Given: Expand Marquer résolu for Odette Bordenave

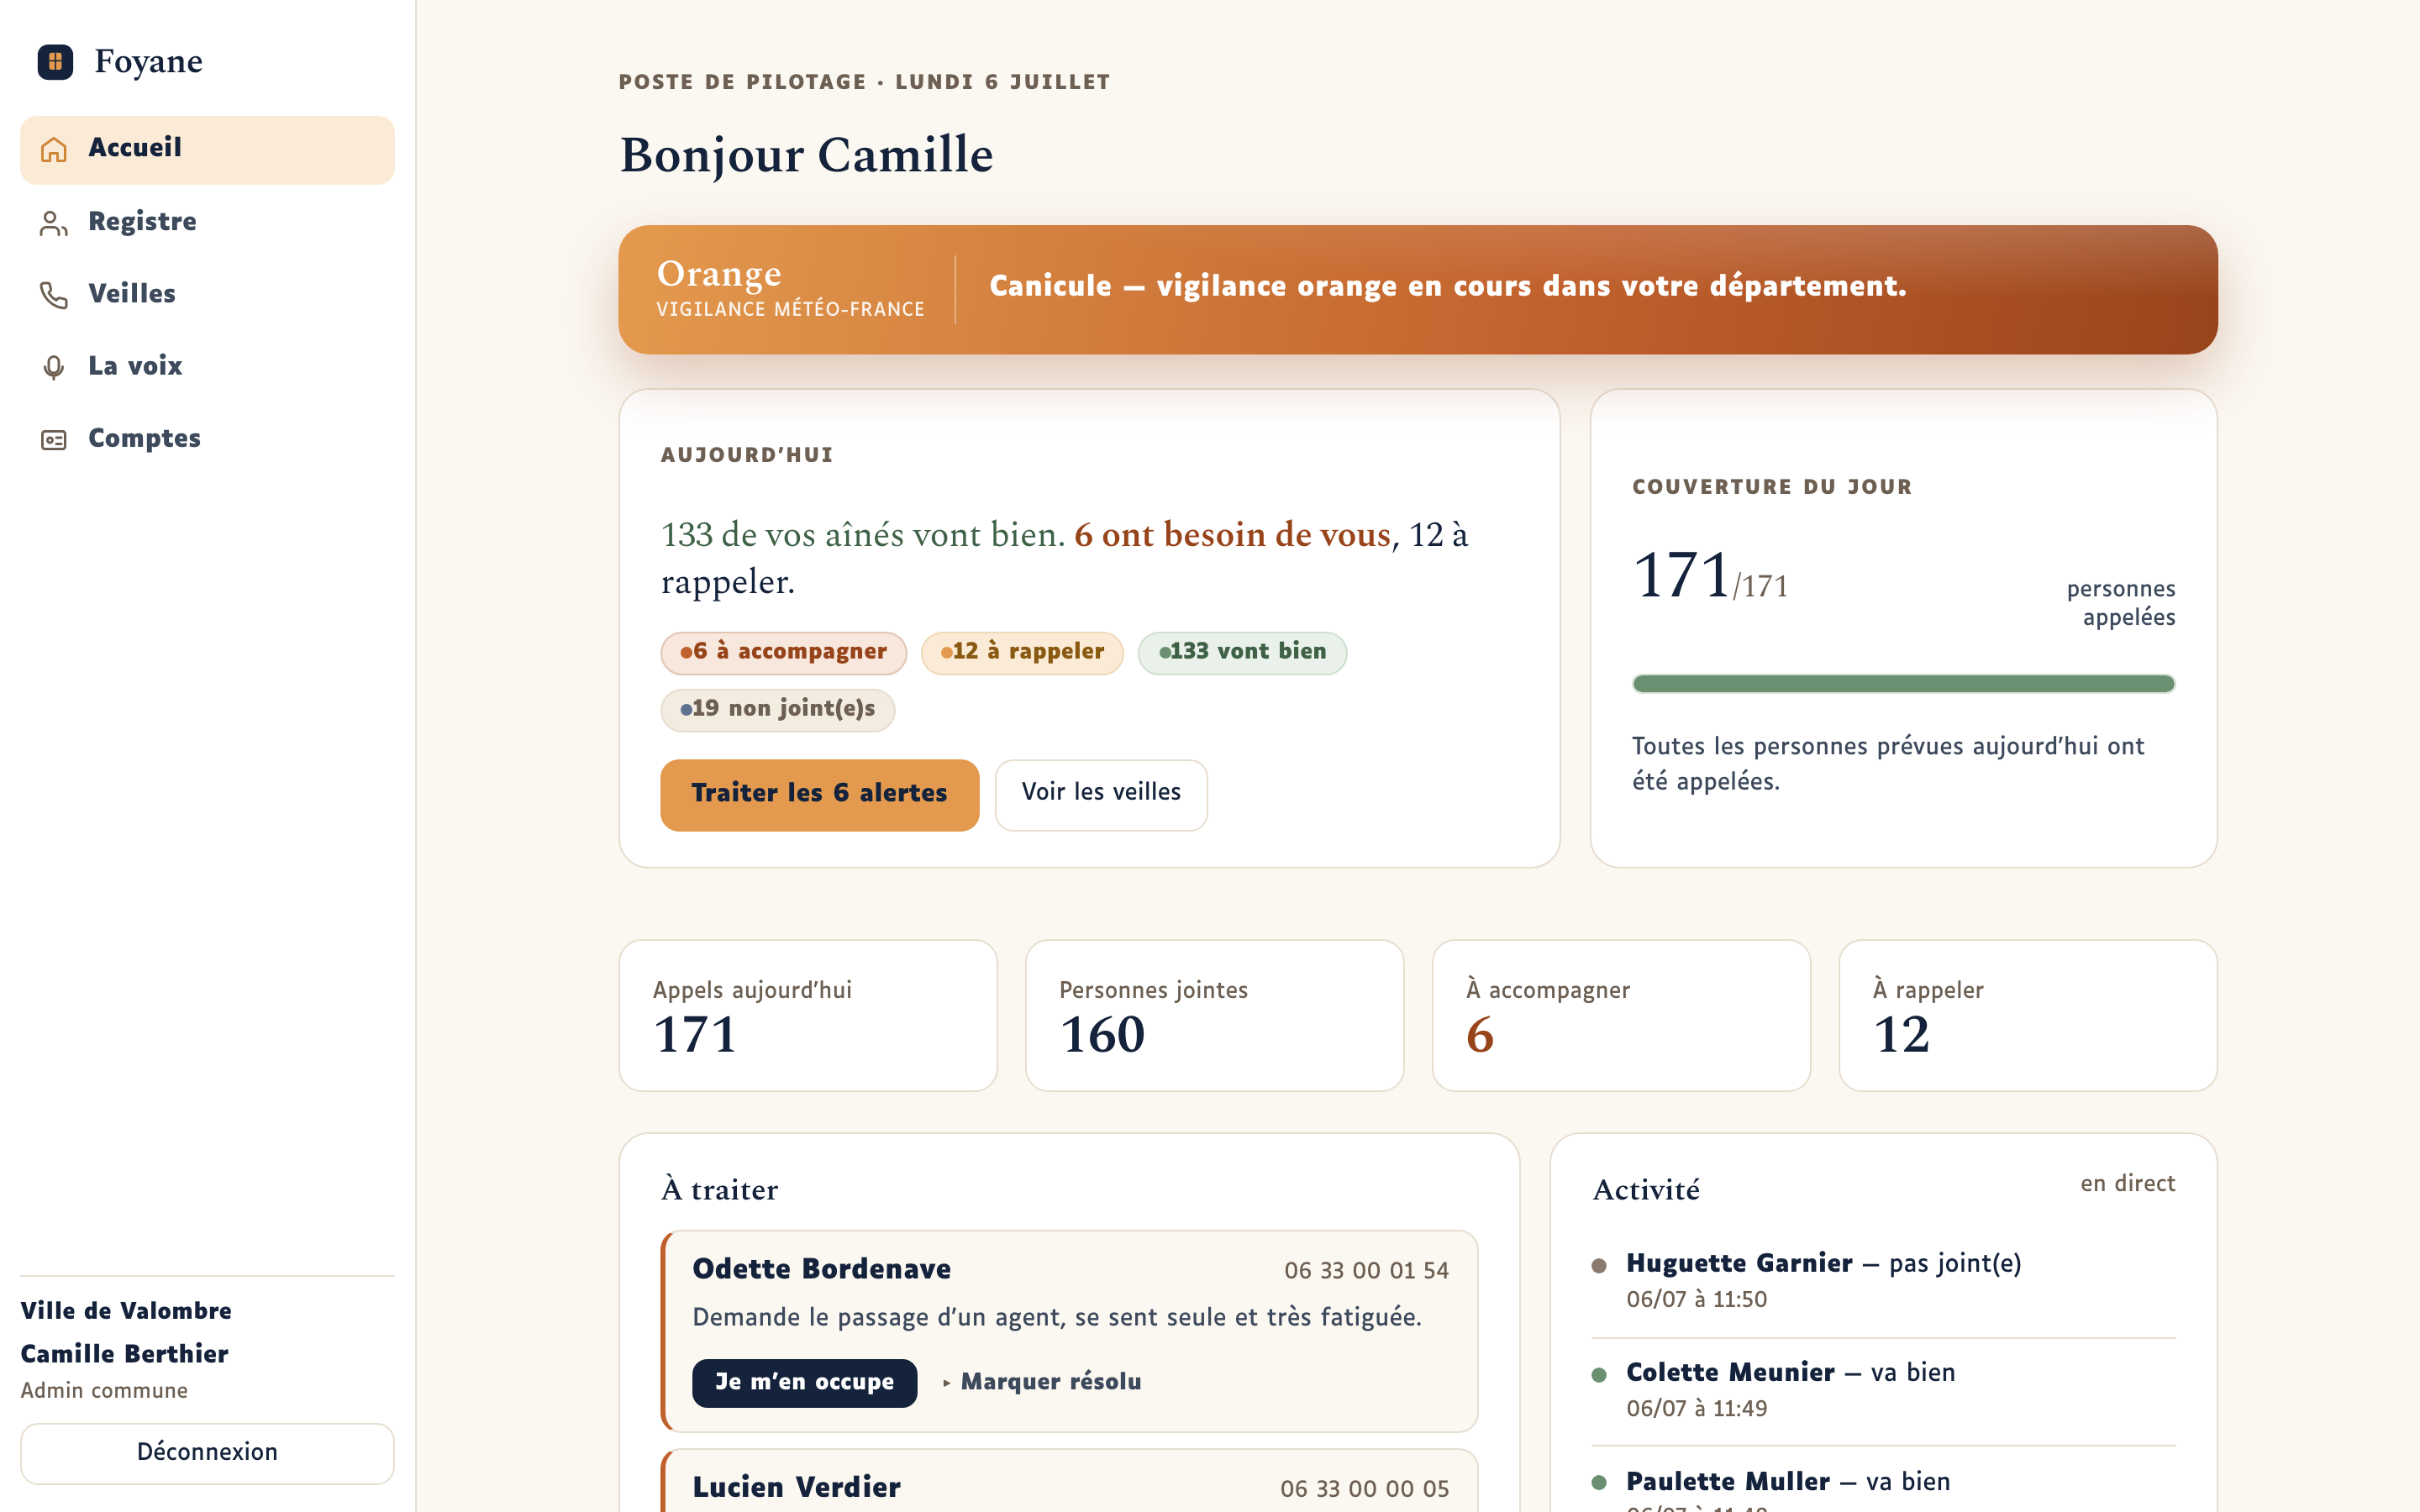Looking at the screenshot, I should coord(1041,1382).
